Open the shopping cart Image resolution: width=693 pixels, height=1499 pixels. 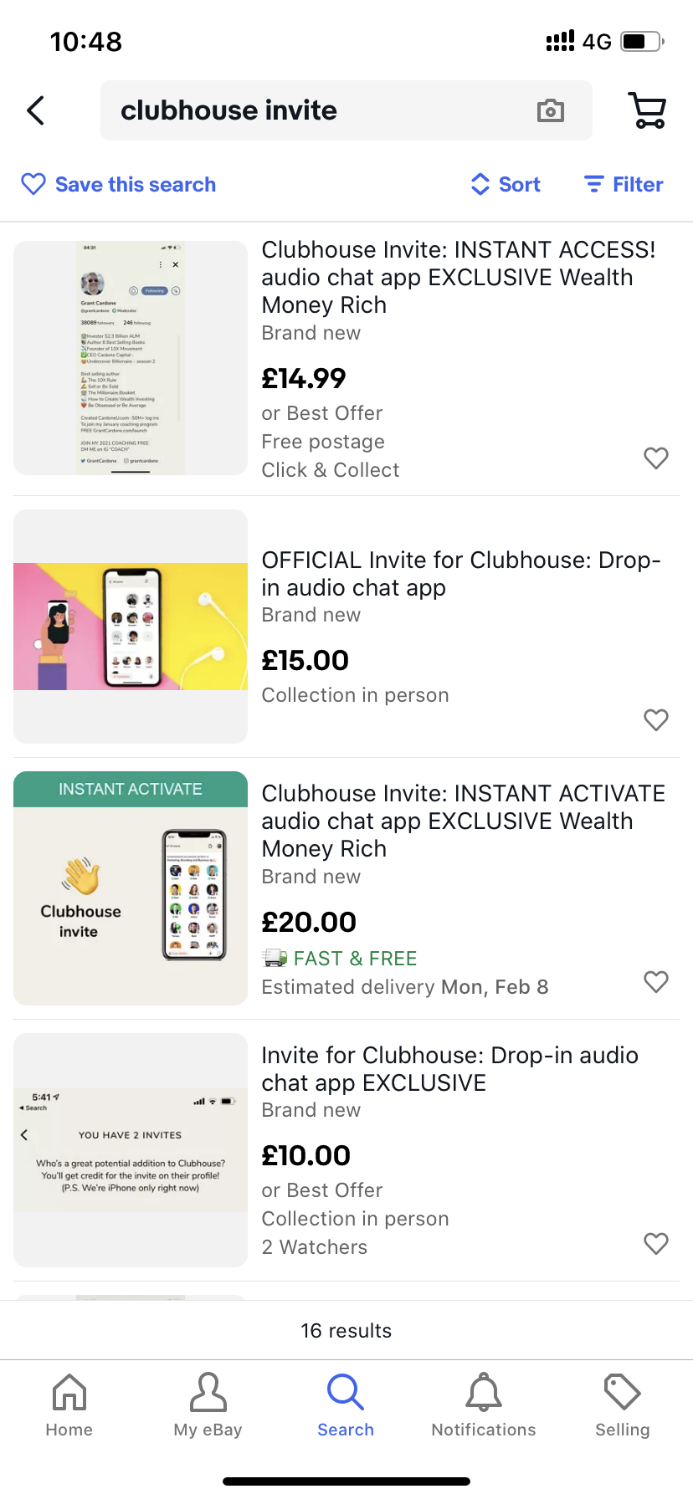pos(648,110)
